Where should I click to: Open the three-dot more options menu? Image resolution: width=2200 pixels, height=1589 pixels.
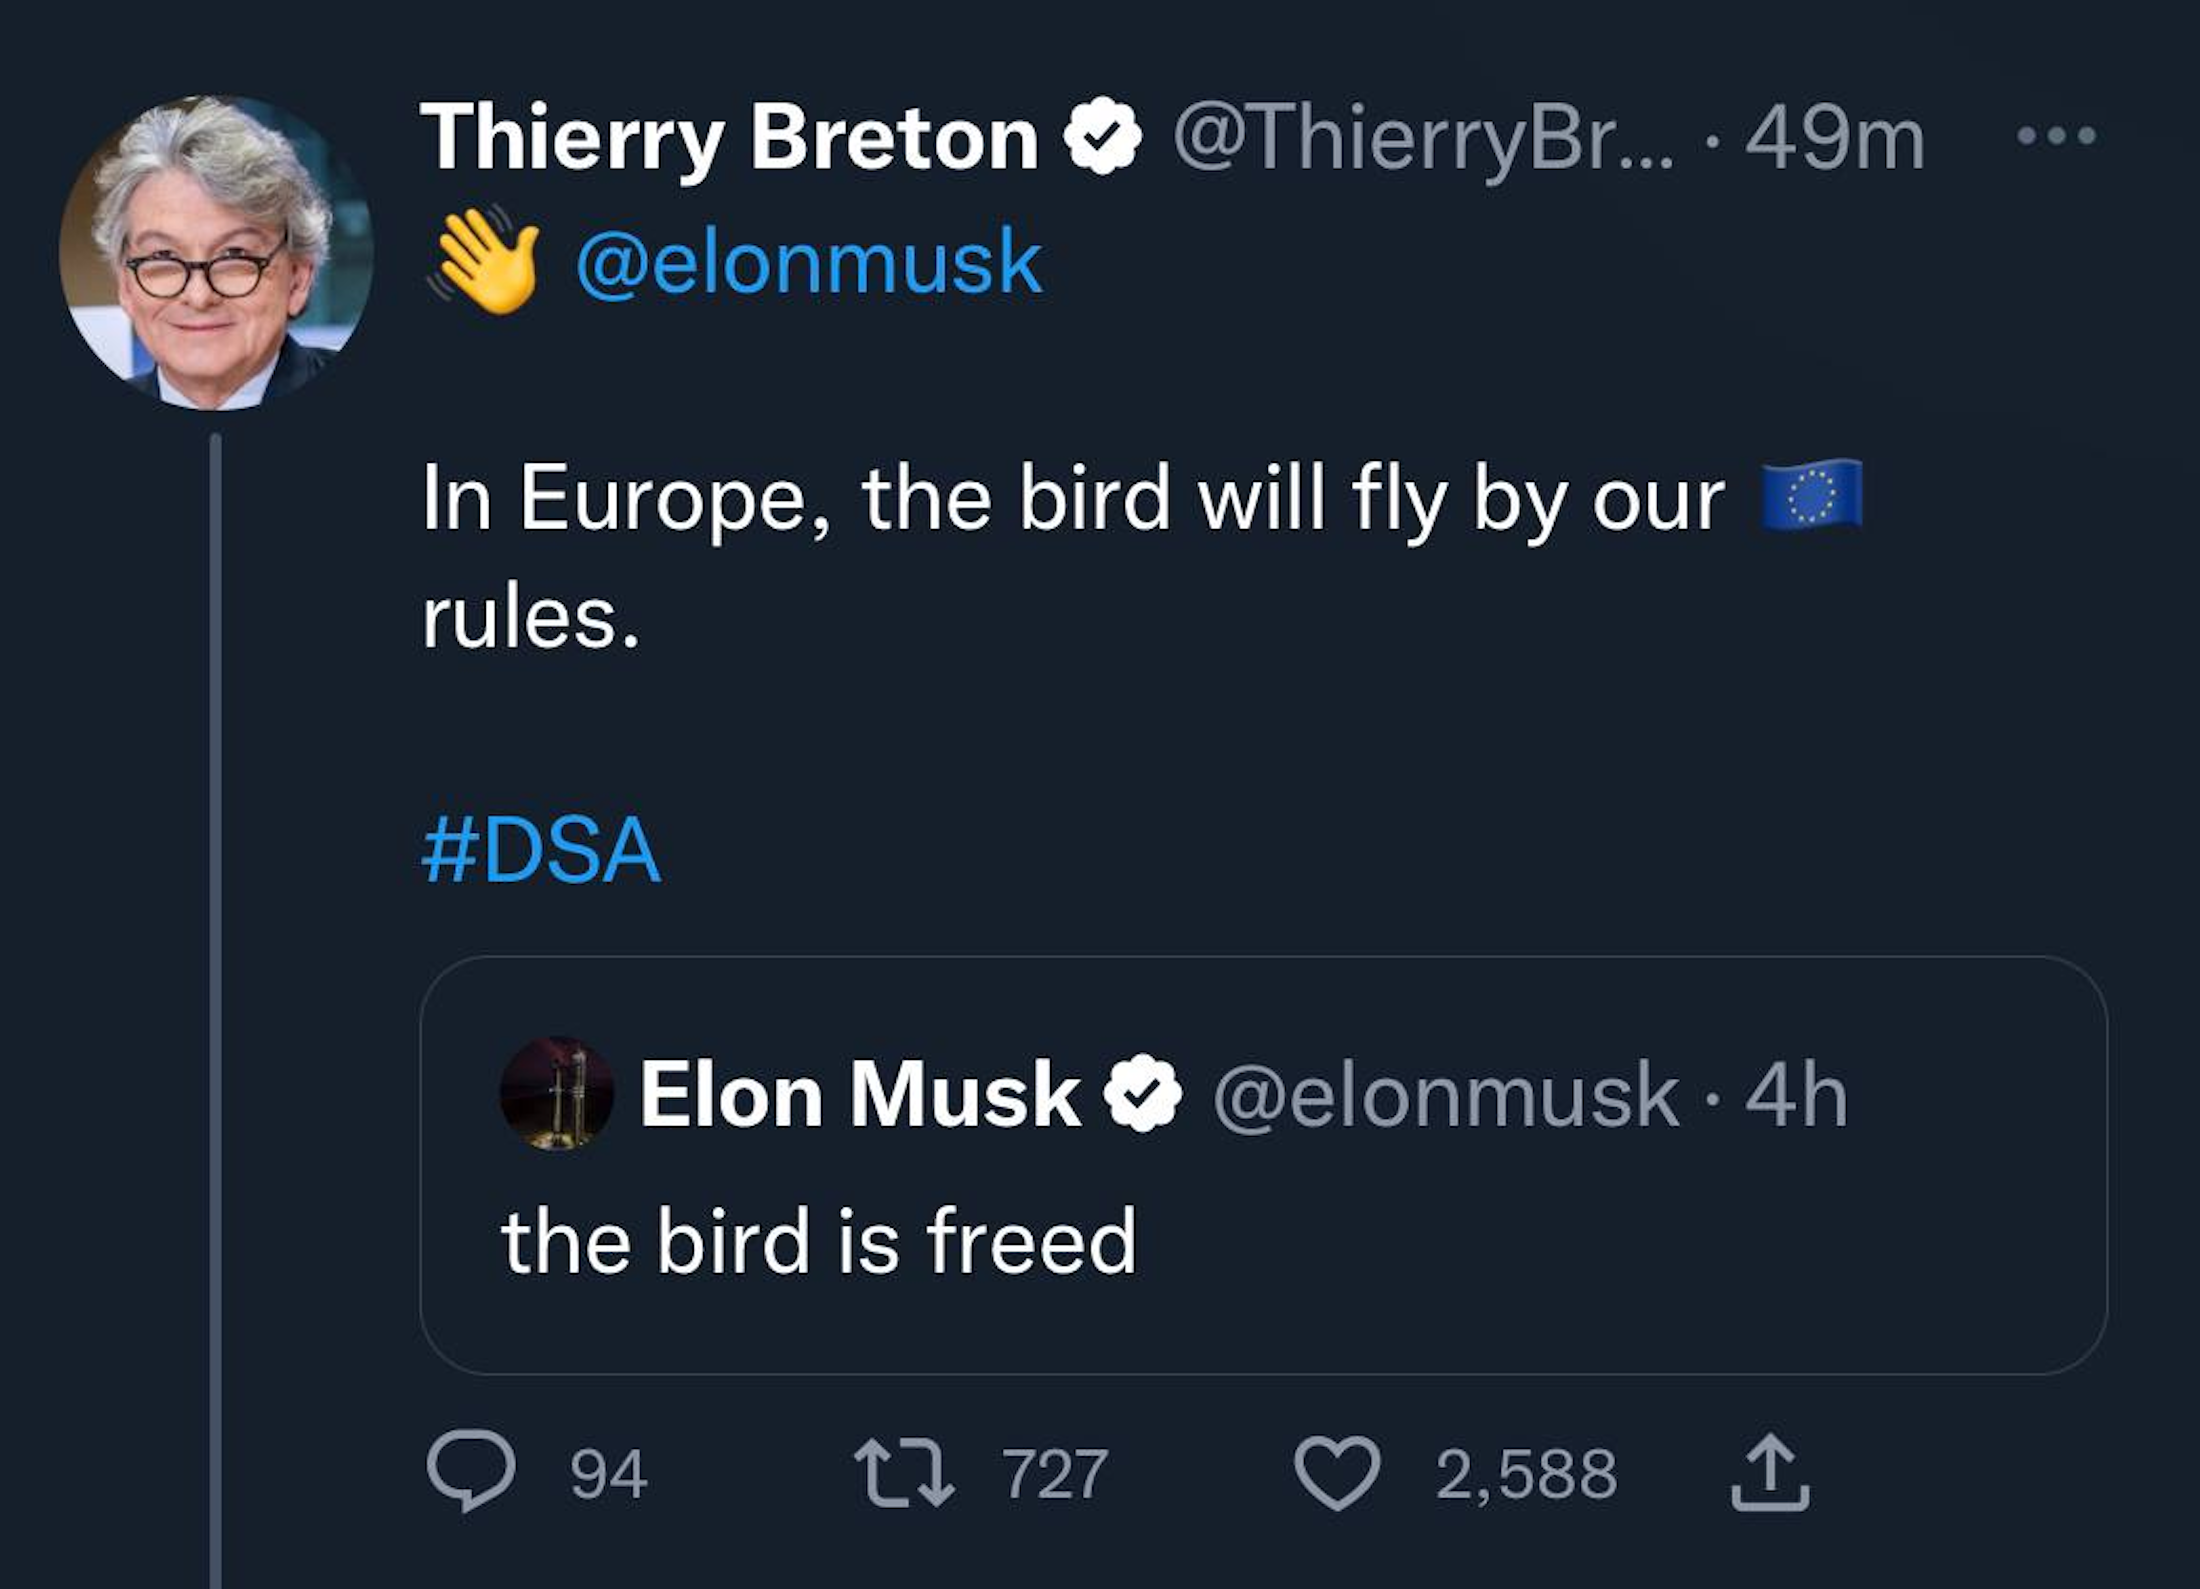pyautogui.click(x=2056, y=136)
